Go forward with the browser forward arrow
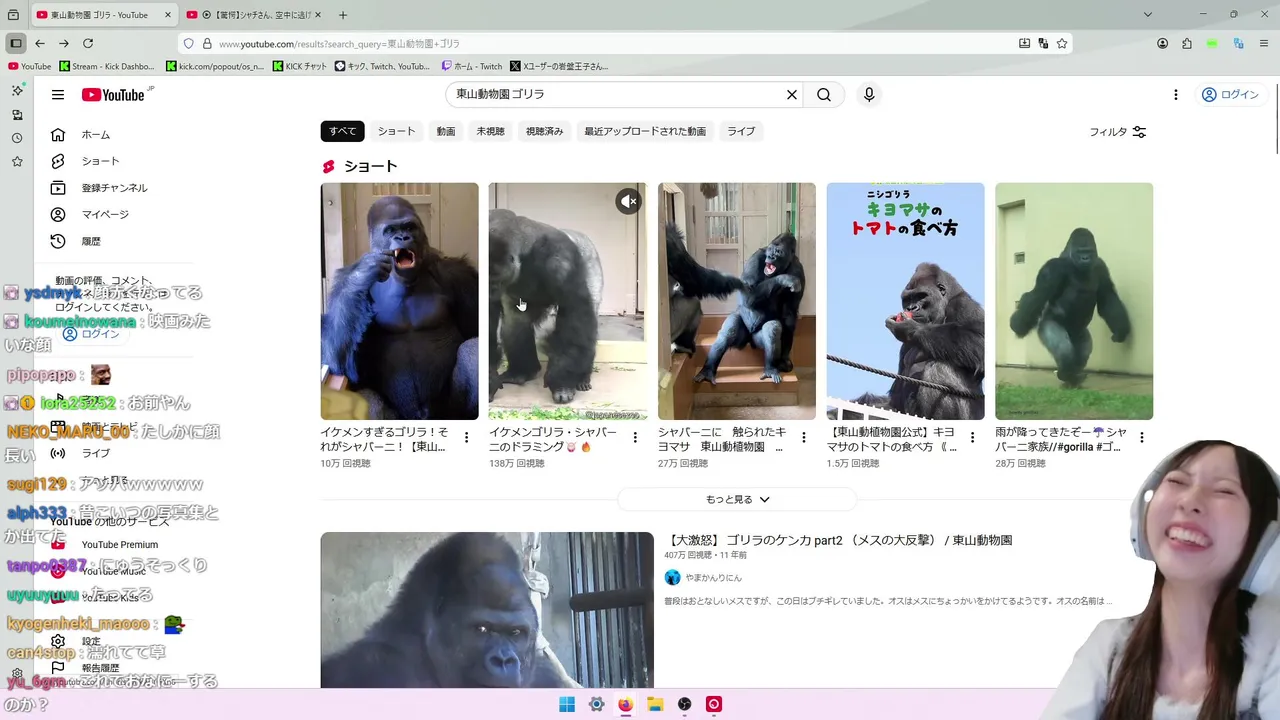The width and height of the screenshot is (1280, 720). pos(64,44)
